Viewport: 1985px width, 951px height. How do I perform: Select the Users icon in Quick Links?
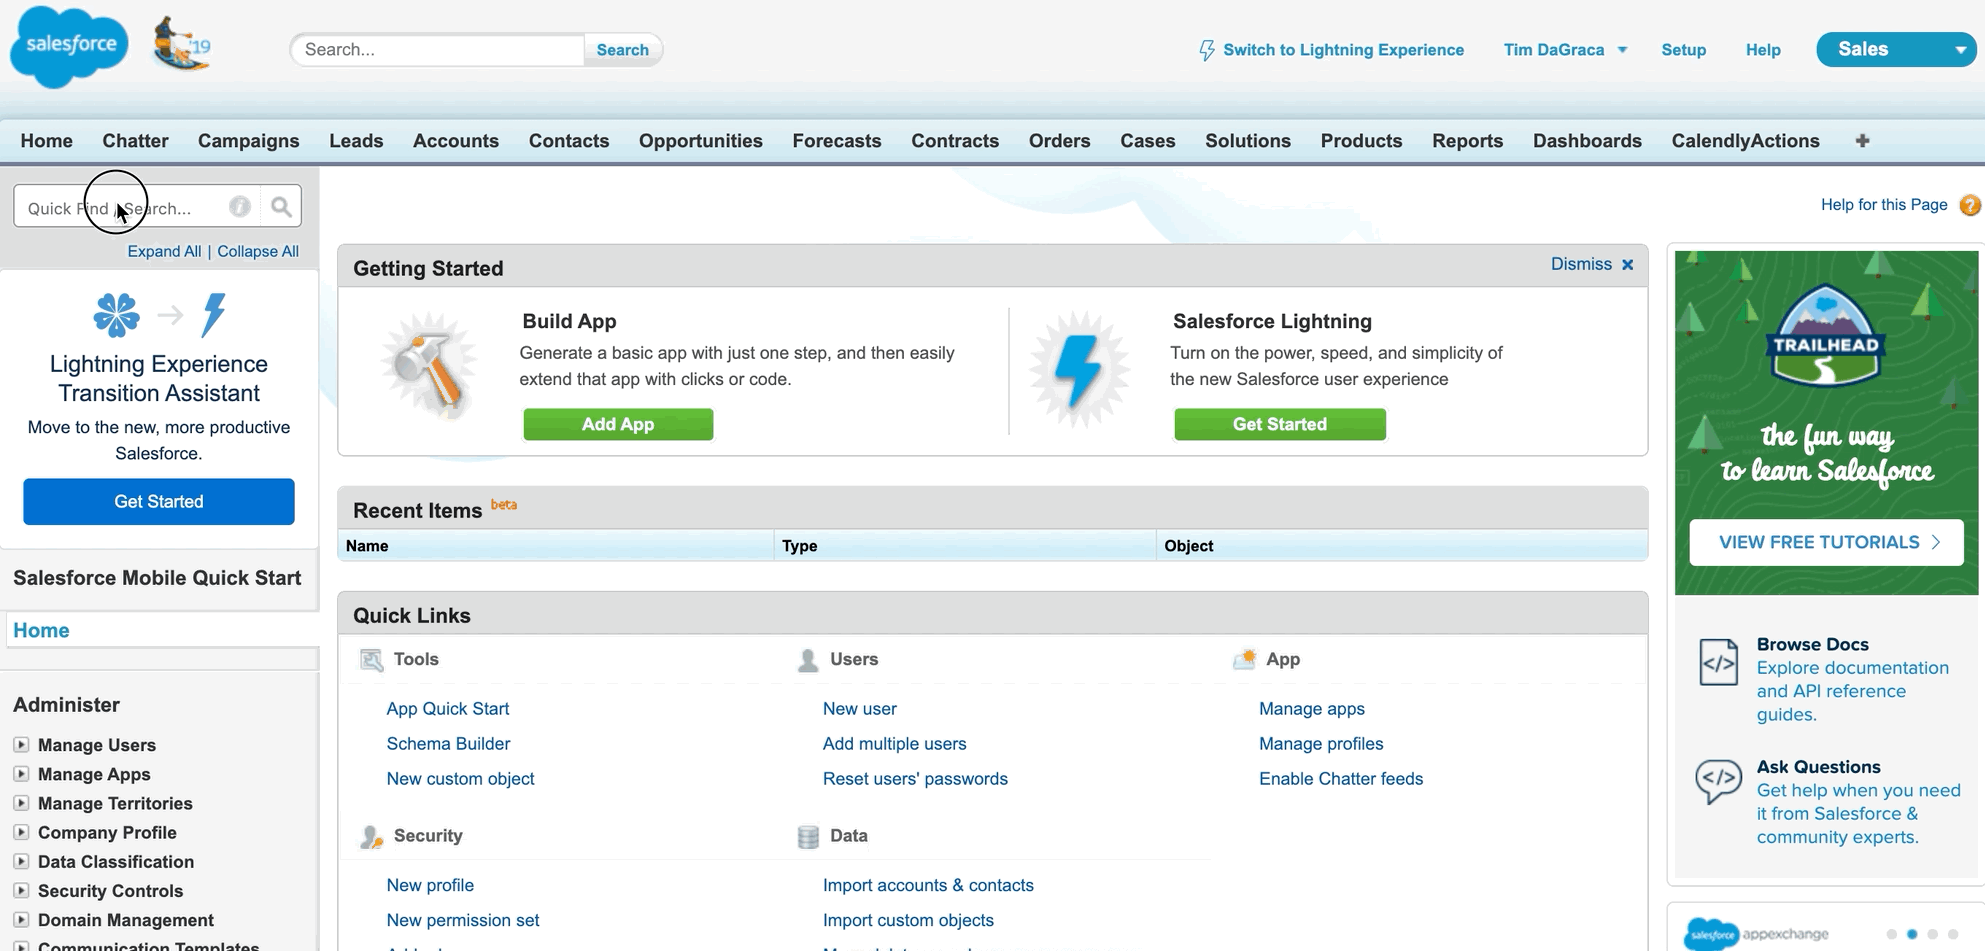(x=808, y=660)
